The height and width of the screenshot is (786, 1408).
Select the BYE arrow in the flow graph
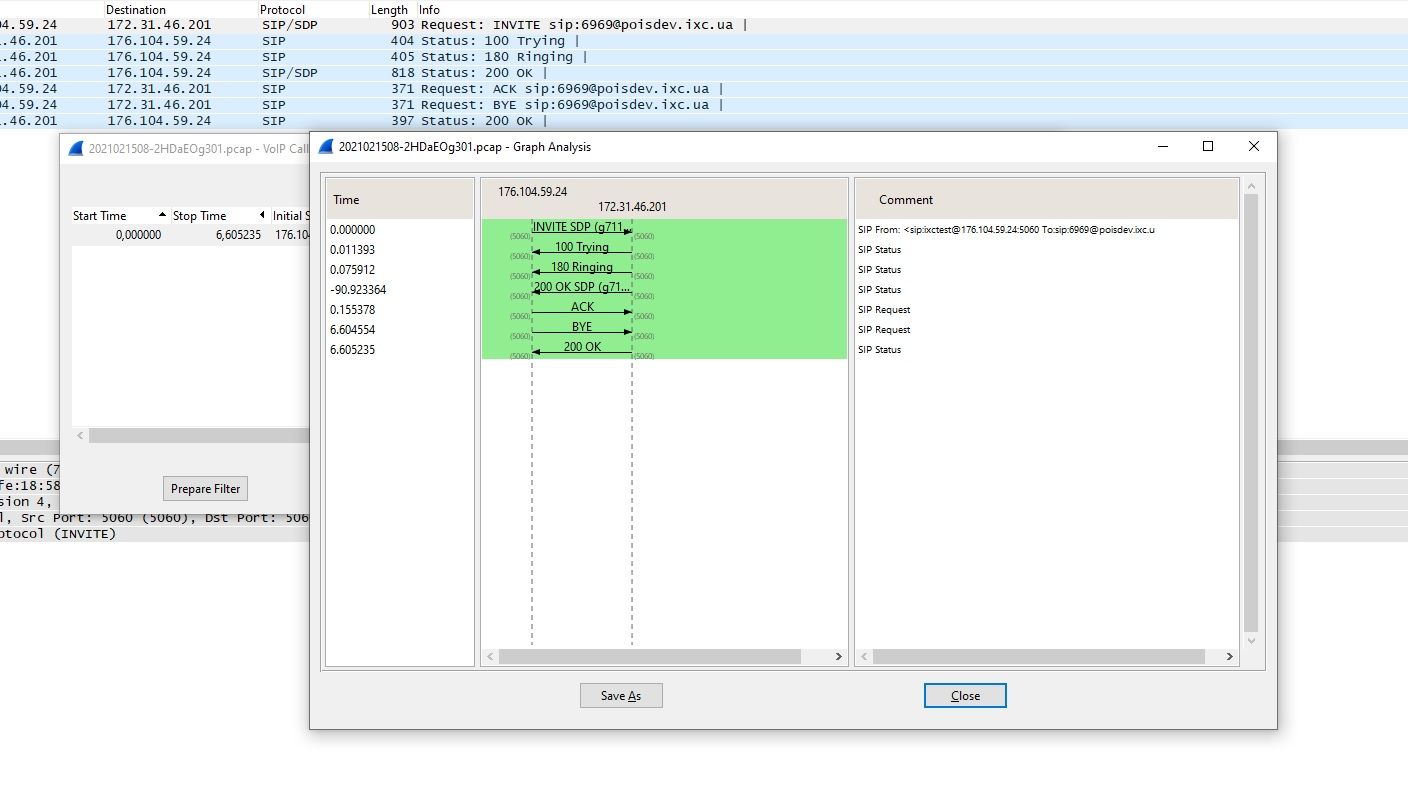pyautogui.click(x=580, y=327)
